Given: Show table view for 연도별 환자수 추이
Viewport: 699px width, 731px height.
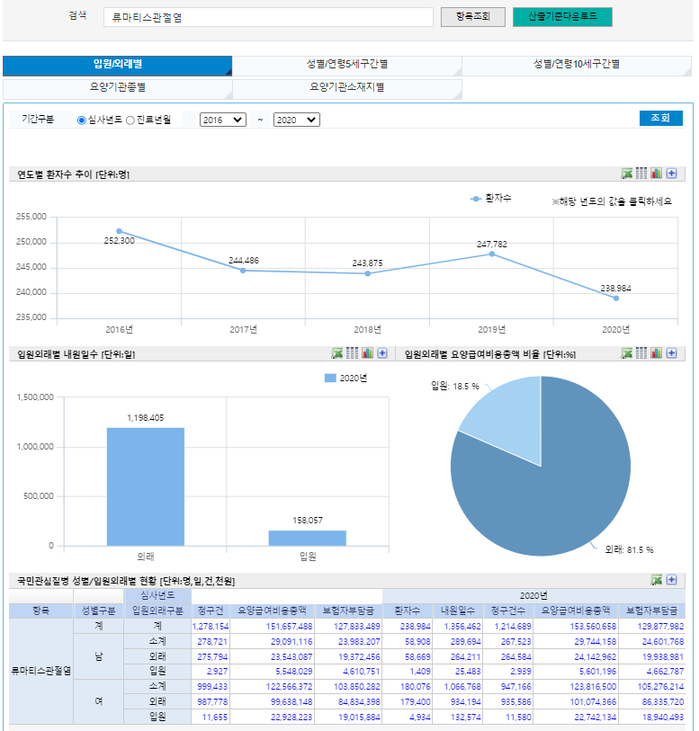Looking at the screenshot, I should pyautogui.click(x=642, y=173).
